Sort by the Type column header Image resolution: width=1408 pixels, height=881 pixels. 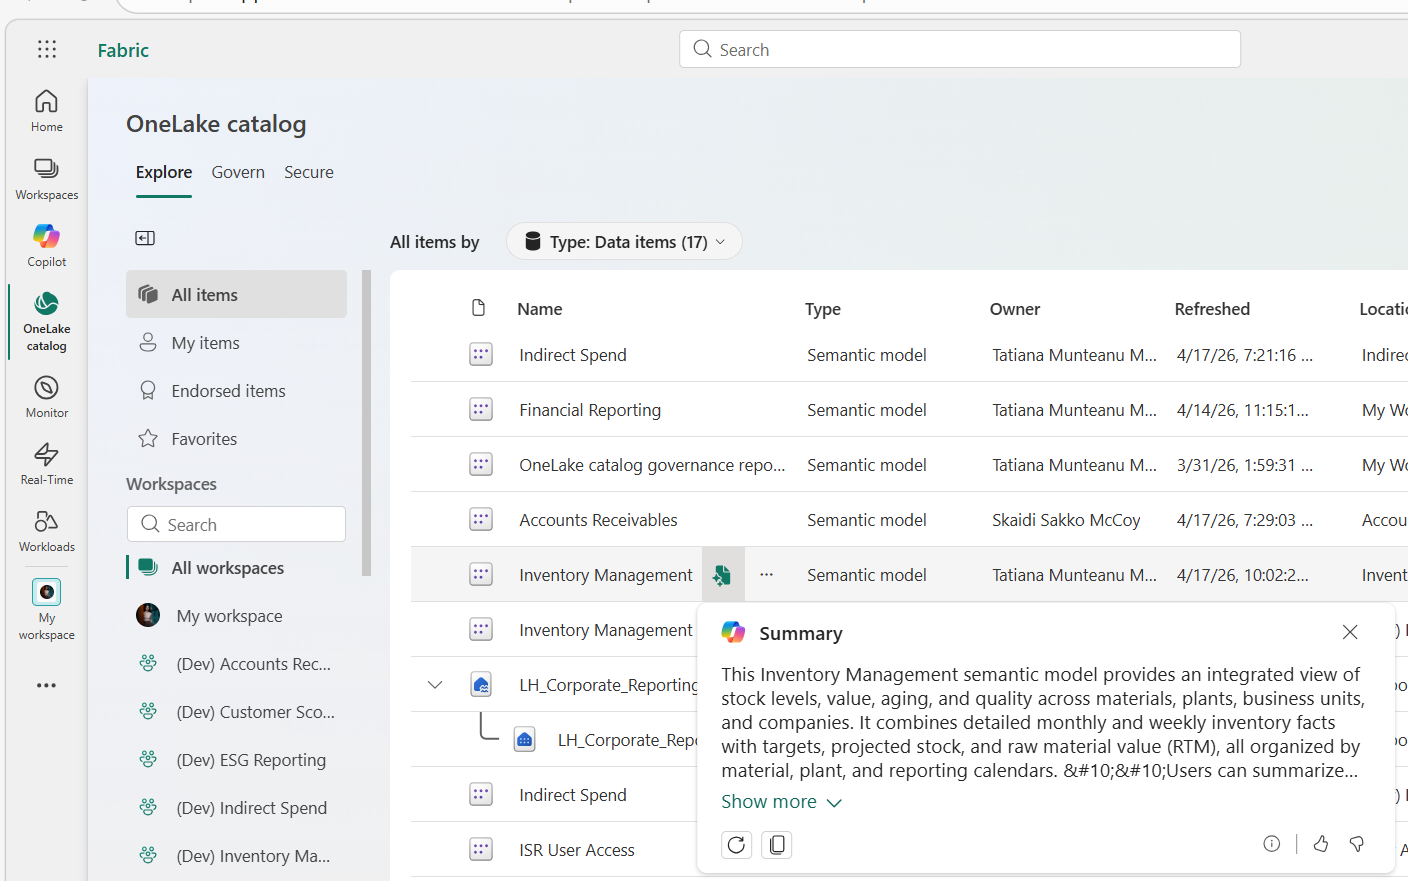tap(823, 309)
